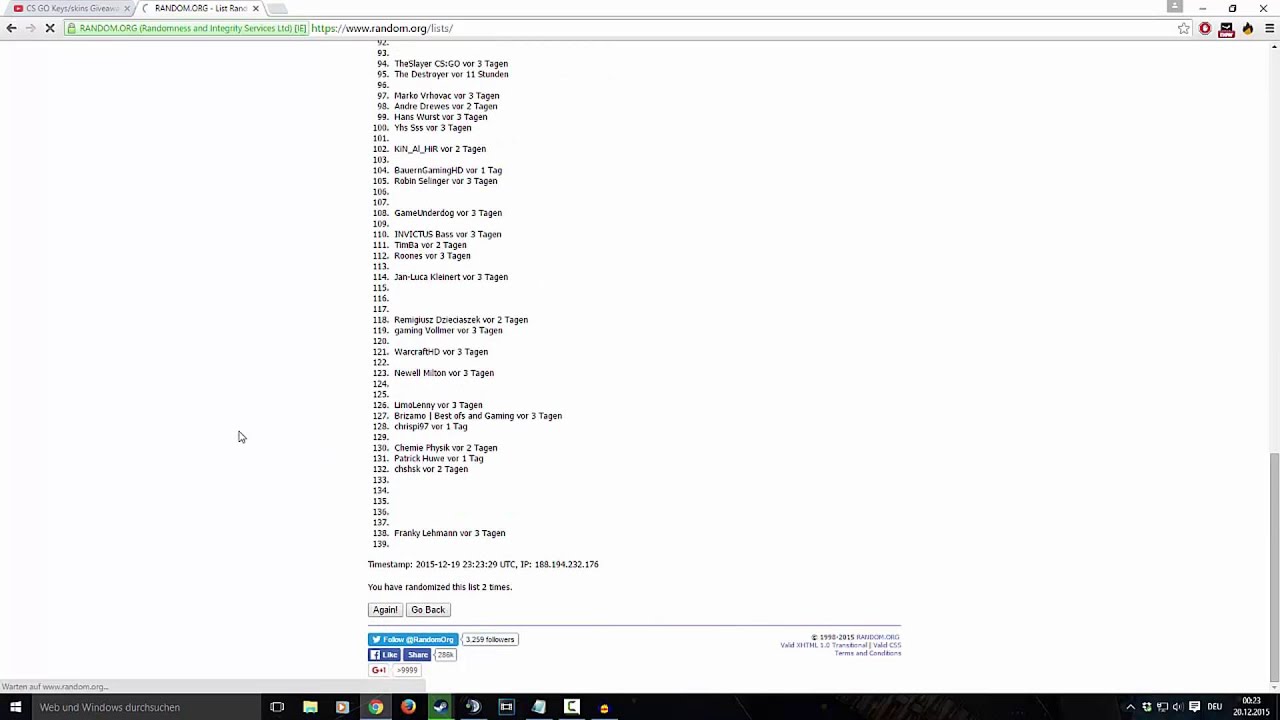Open the flame extension icon
Screen dimensions: 1280x720
[1247, 28]
